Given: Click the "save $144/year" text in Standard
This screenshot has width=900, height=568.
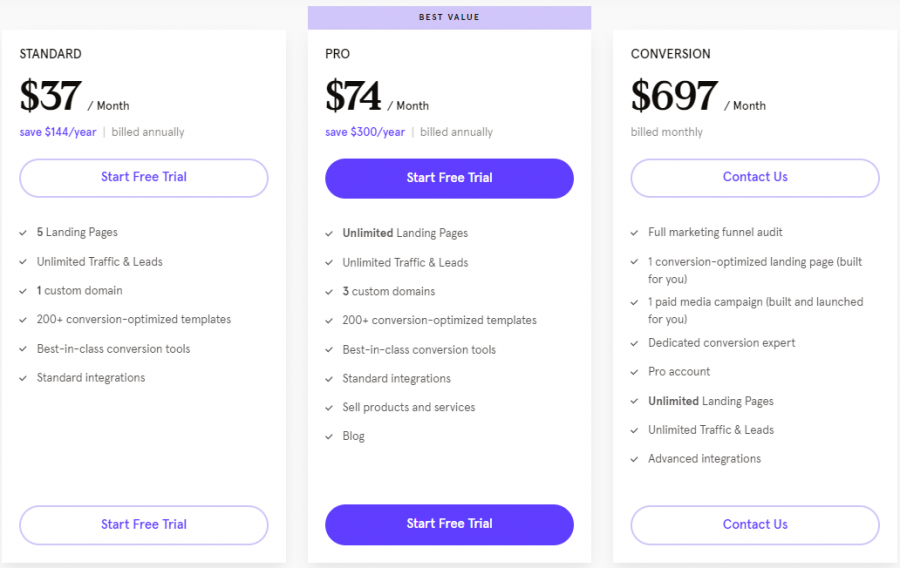Looking at the screenshot, I should pos(58,132).
